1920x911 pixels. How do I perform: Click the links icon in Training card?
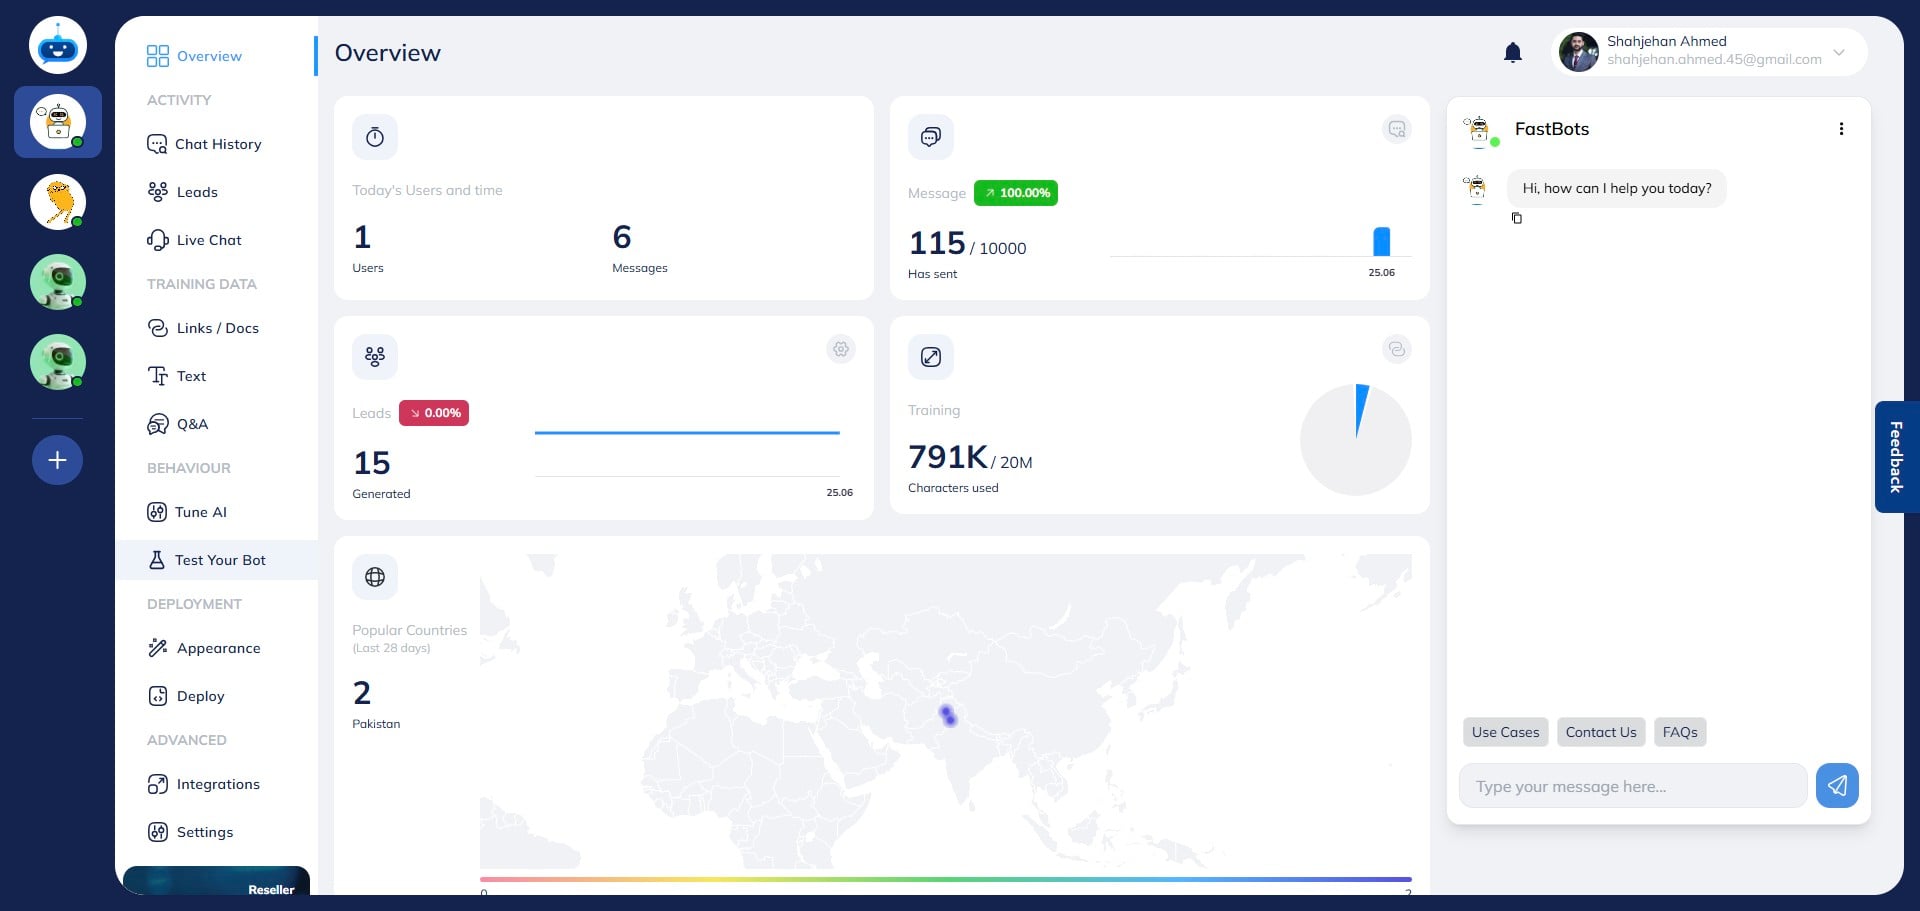[x=1396, y=349]
